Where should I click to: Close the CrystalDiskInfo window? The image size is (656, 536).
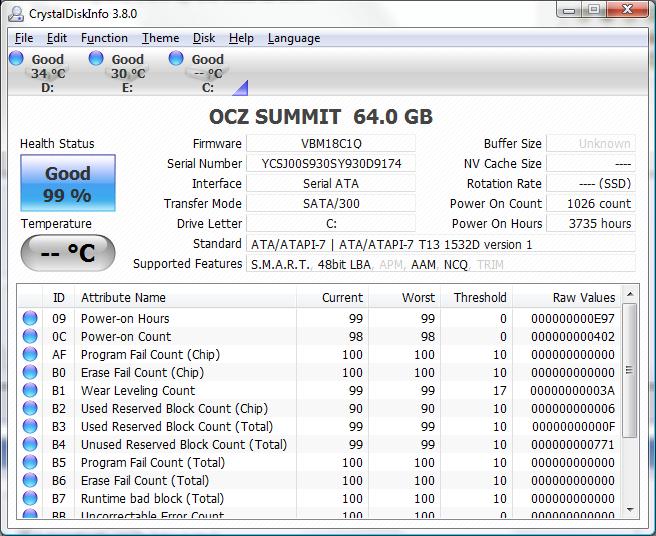click(627, 10)
